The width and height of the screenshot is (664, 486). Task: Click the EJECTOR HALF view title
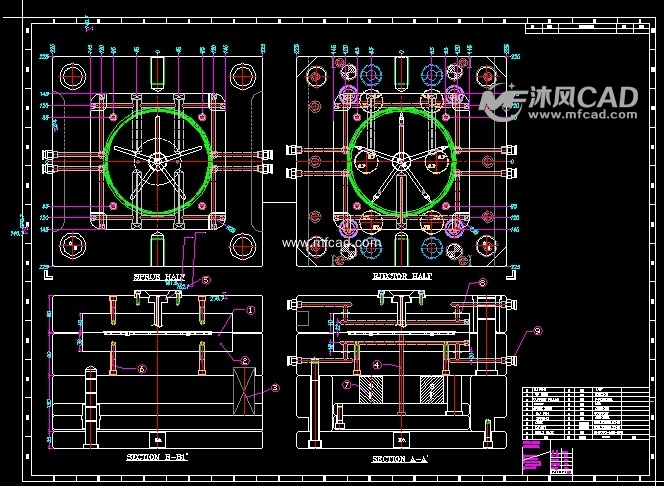pyautogui.click(x=402, y=276)
